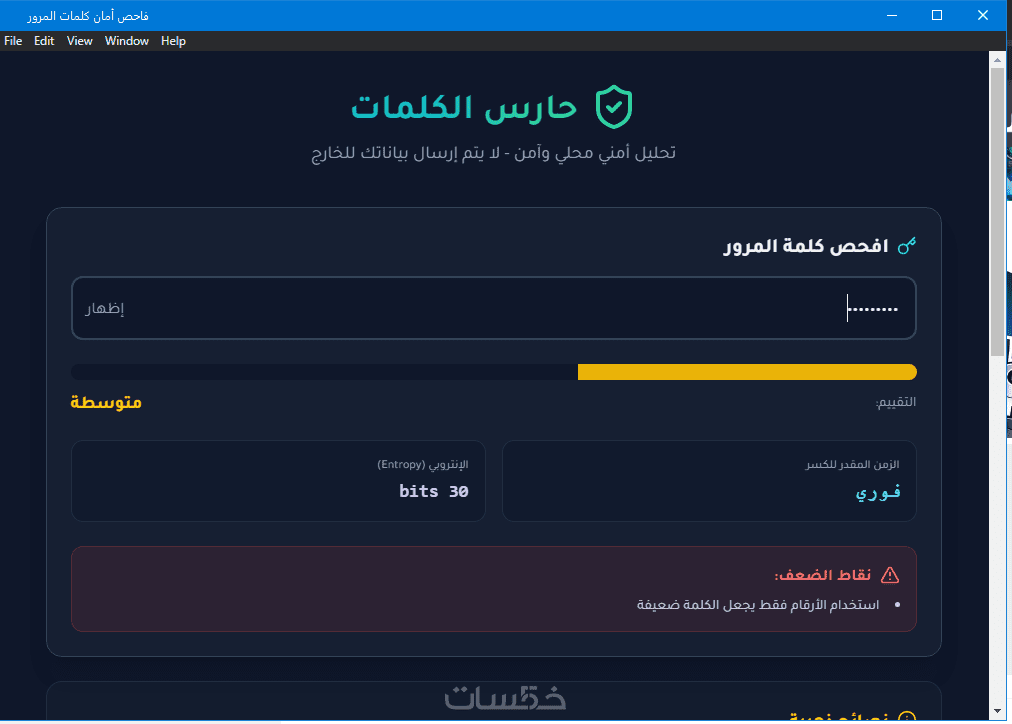Maximize the password checker window
This screenshot has width=1012, height=724.
click(937, 15)
